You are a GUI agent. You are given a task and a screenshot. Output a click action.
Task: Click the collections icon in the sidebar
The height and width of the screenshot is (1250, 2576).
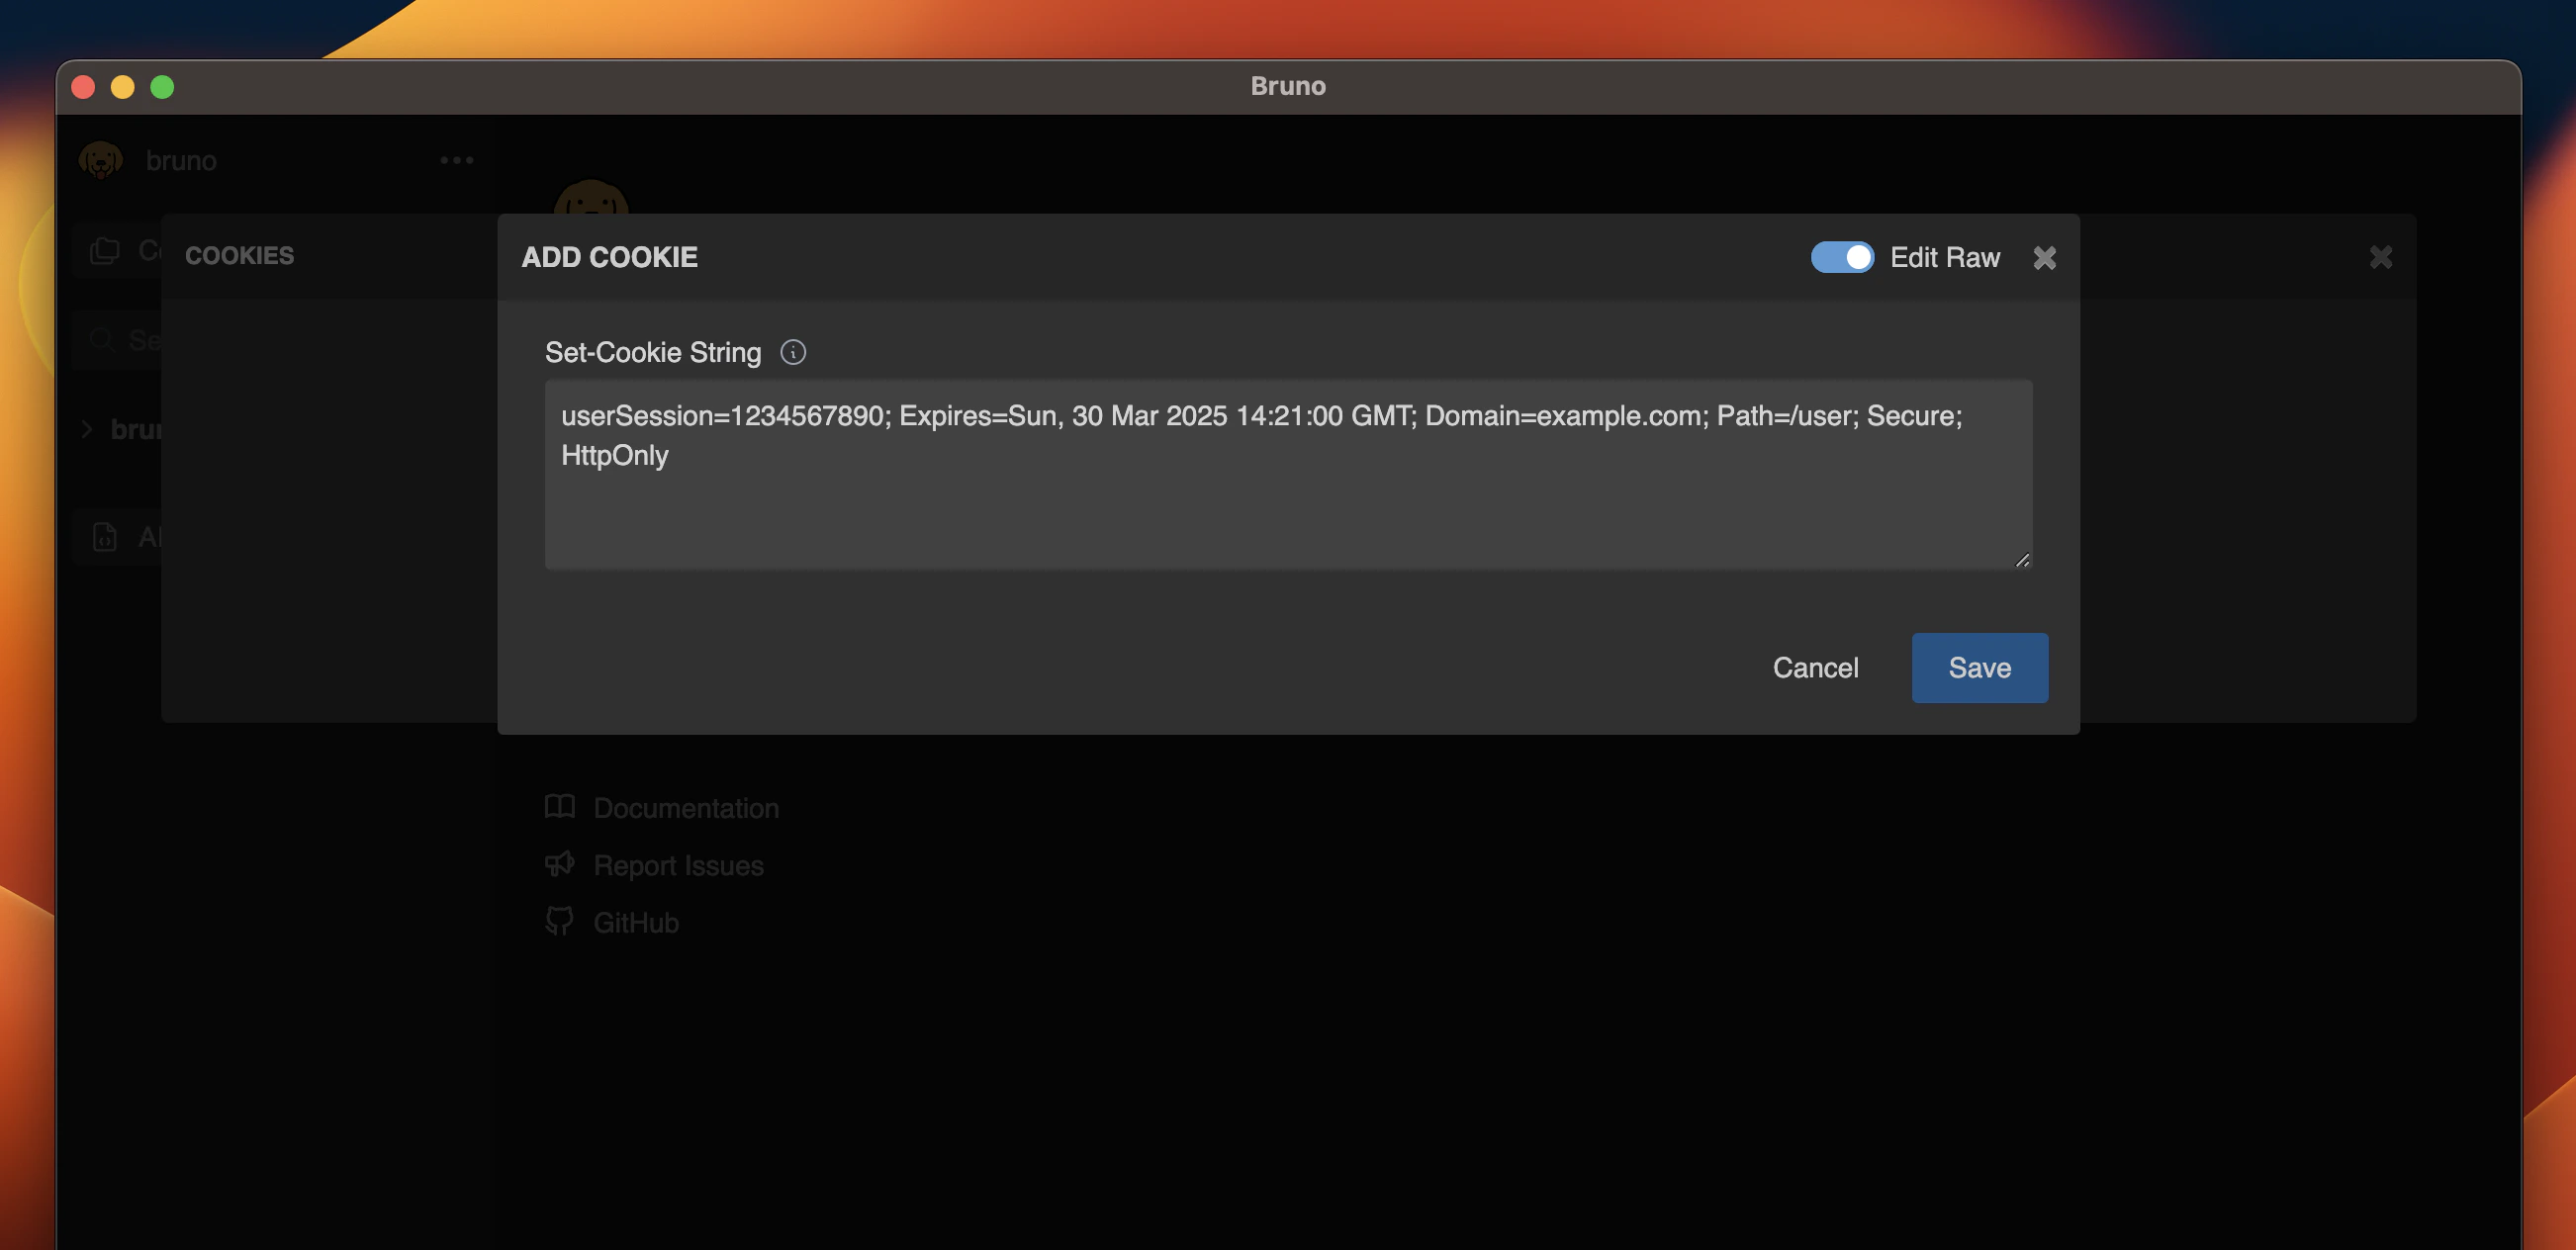pyautogui.click(x=105, y=250)
